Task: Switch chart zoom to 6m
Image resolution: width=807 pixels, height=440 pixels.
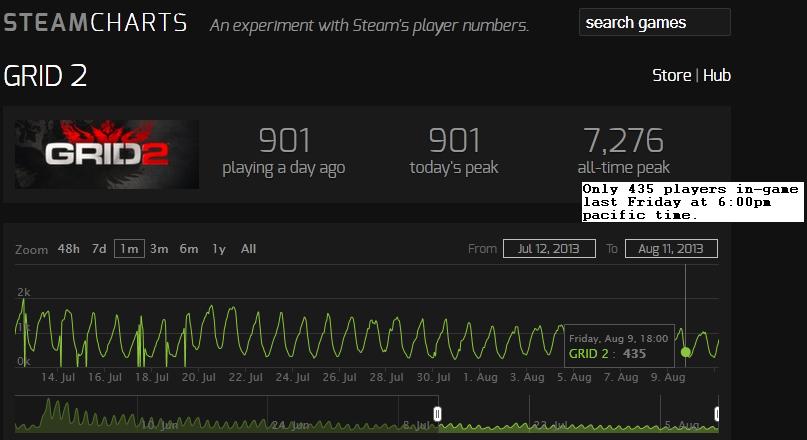Action: click(x=189, y=249)
